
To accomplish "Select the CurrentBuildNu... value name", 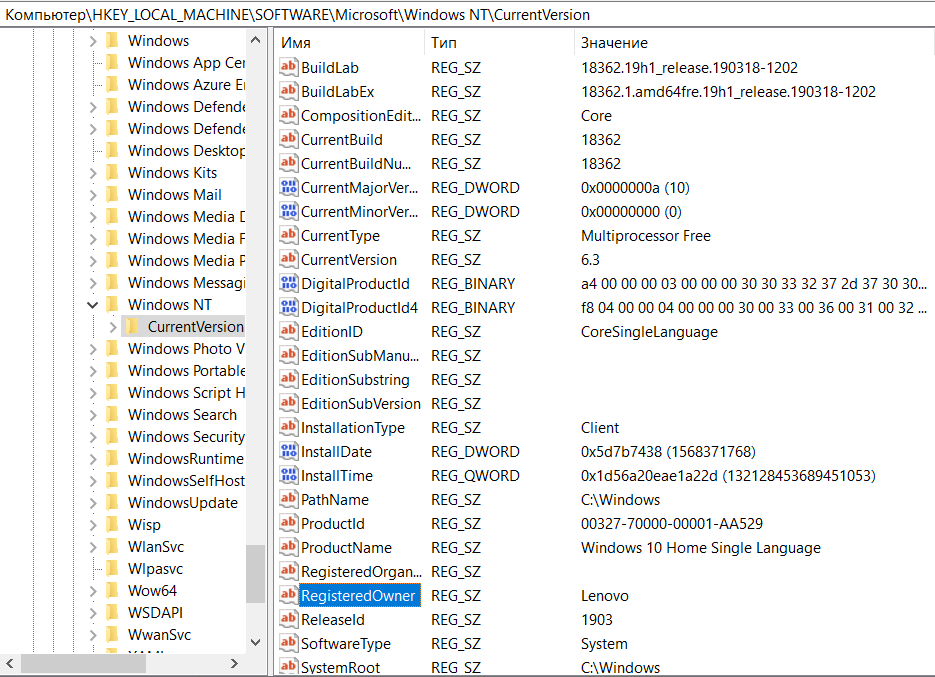I will point(355,163).
